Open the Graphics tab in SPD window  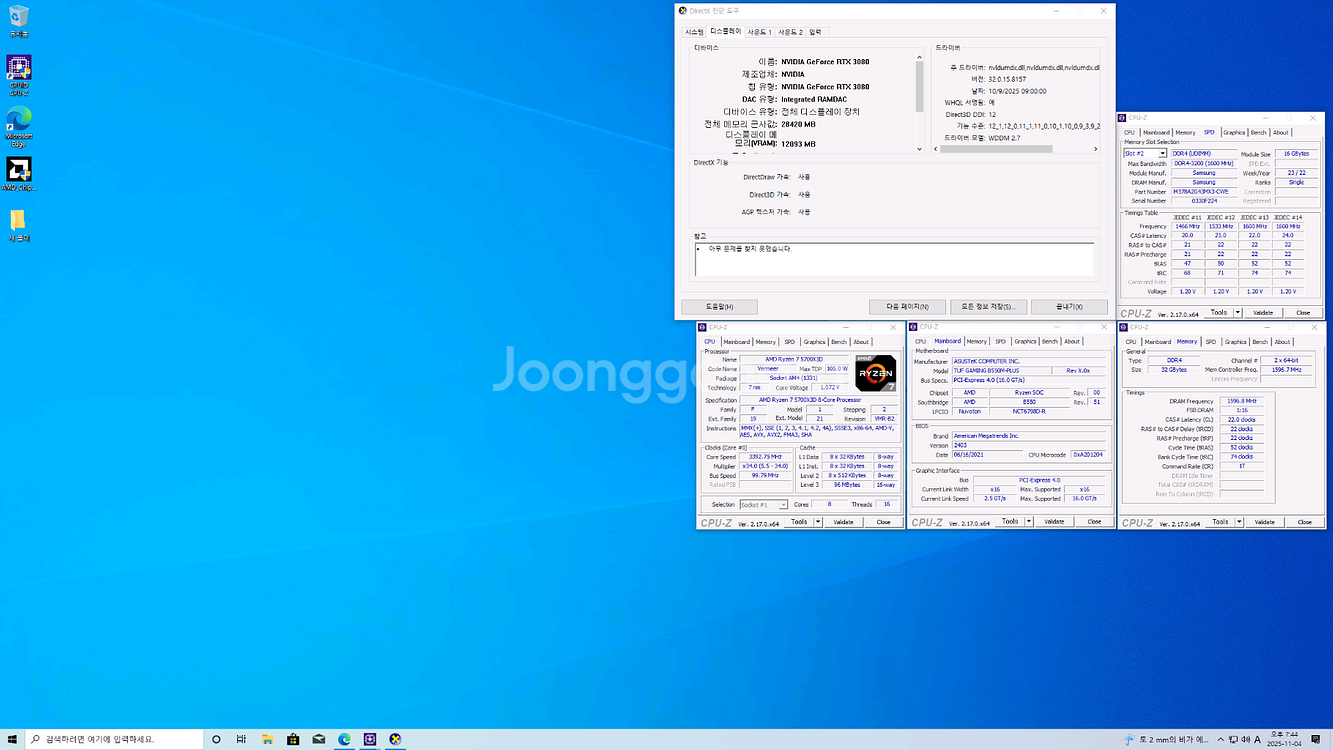click(x=1234, y=132)
